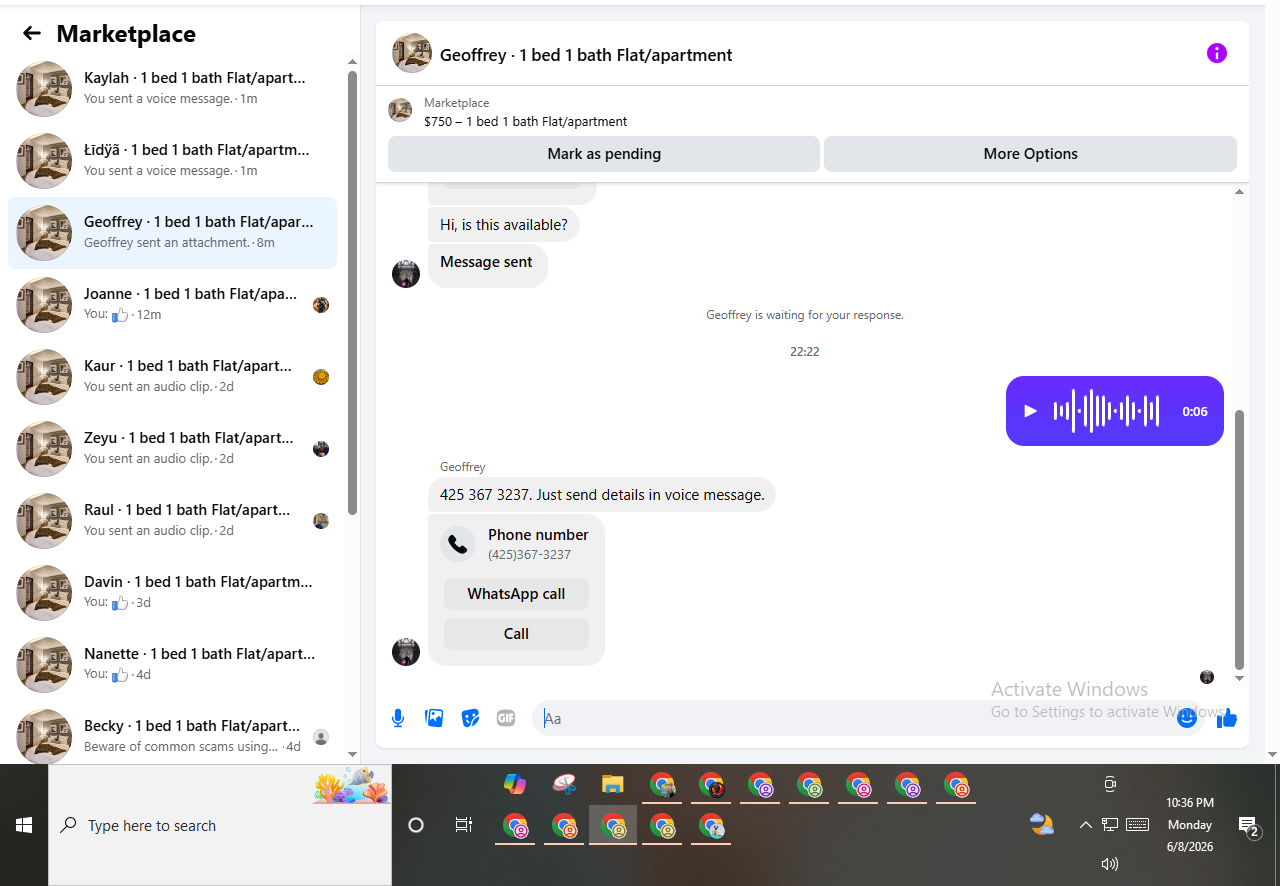Seek within the voice message waveform
1280x886 pixels.
point(1106,411)
